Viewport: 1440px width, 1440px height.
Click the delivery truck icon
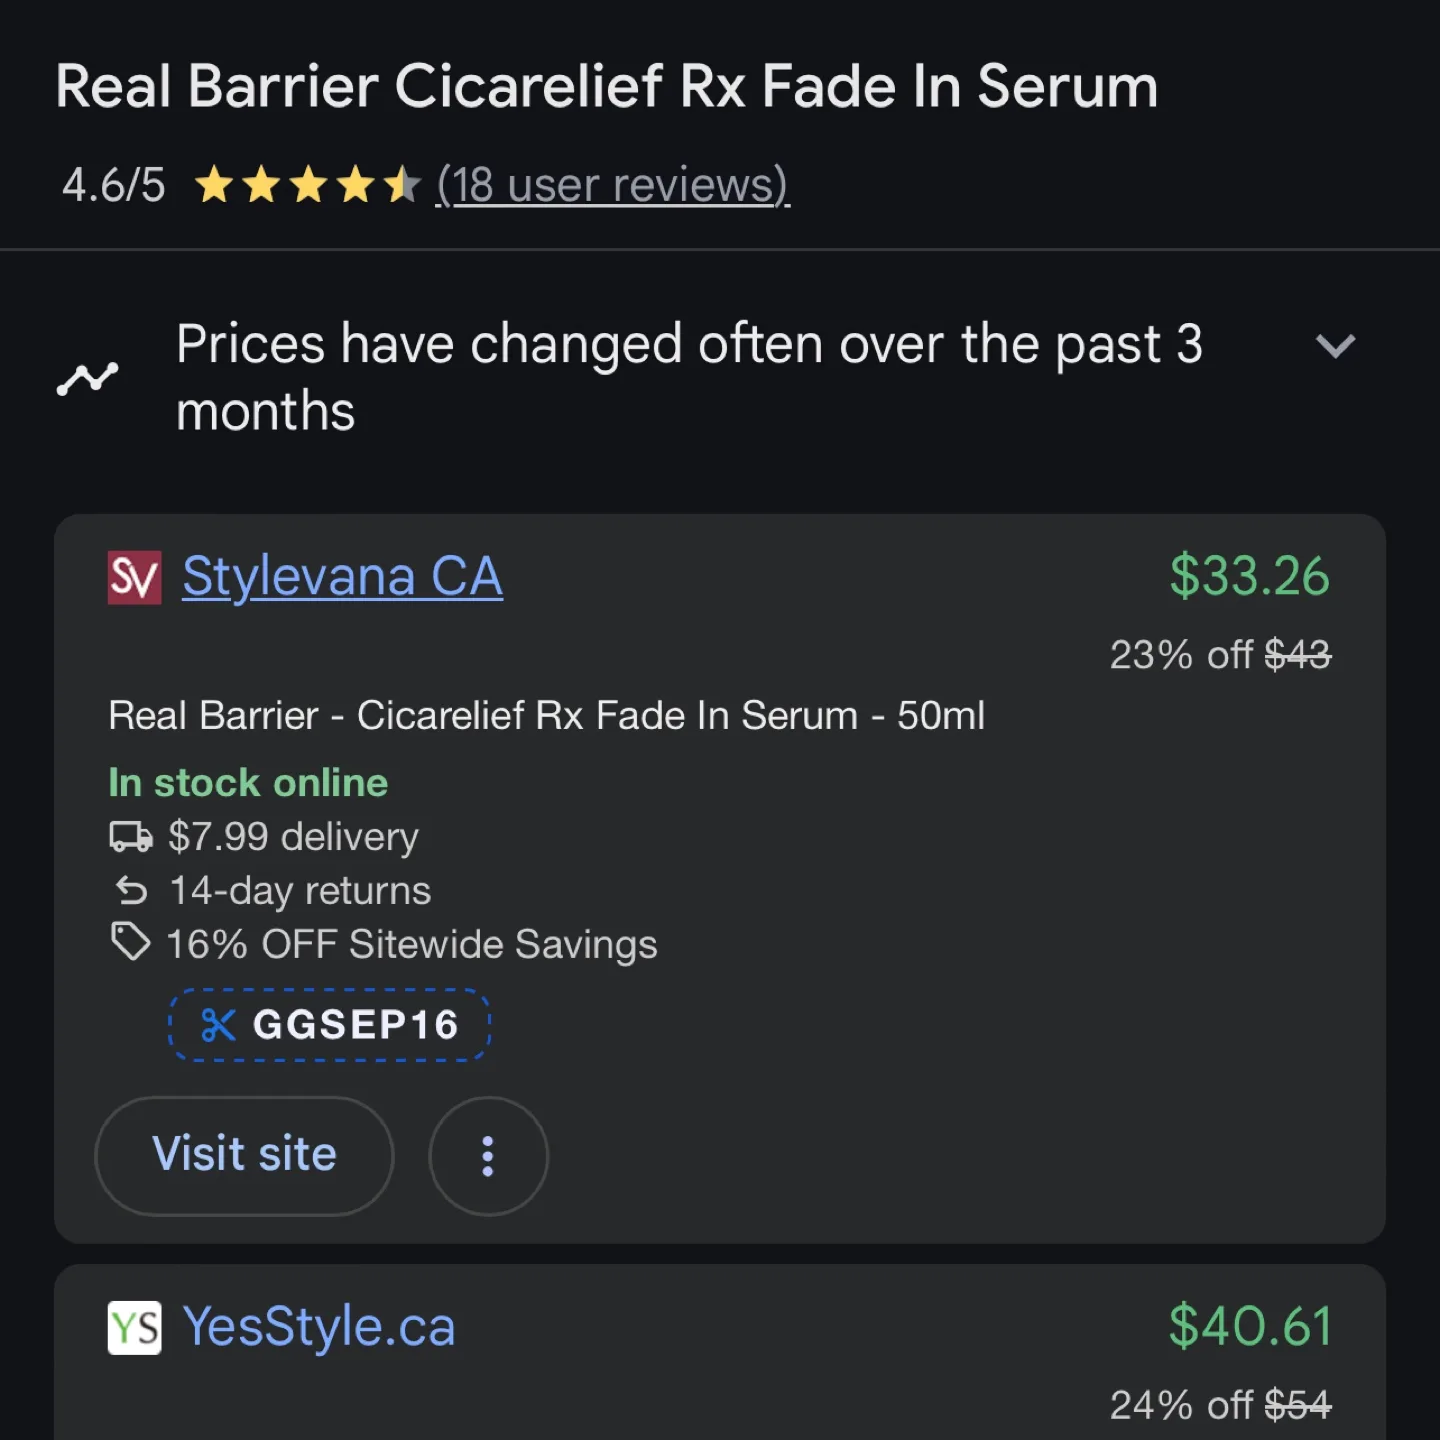coord(129,837)
